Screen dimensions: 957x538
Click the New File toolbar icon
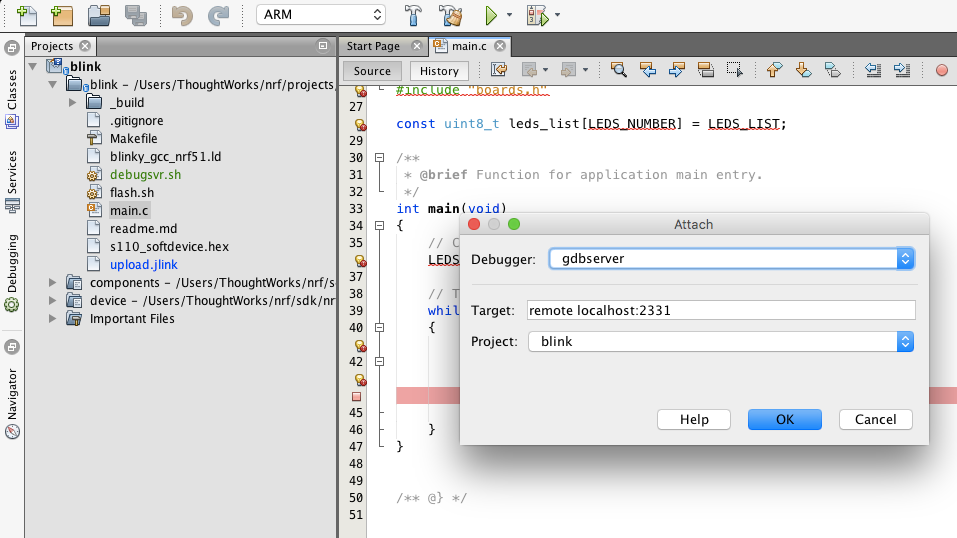26,15
